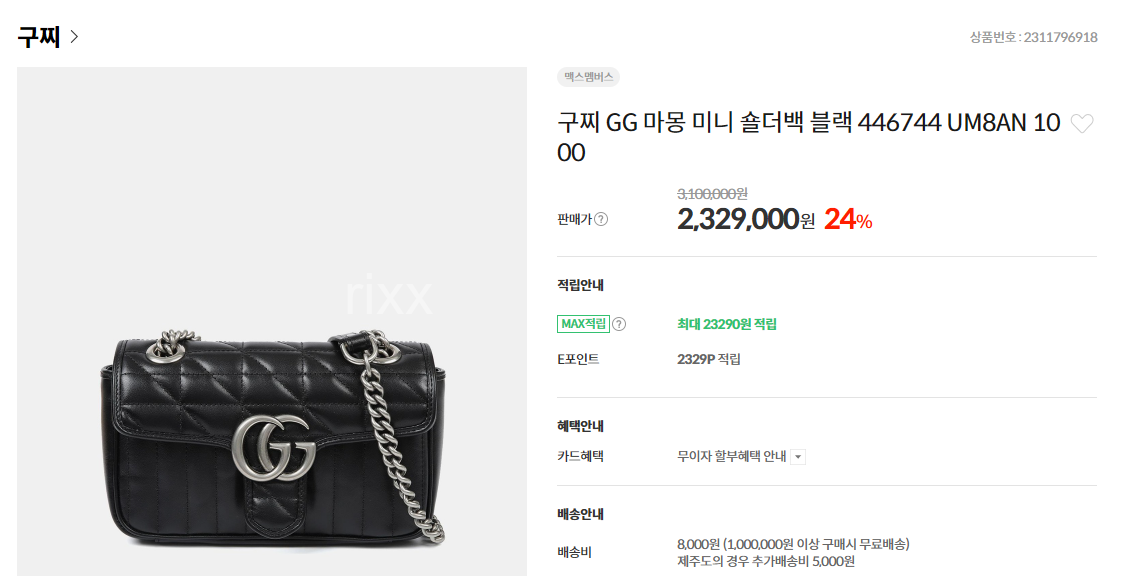
Task: Click the 2329P 적립 E포인트 value
Action: 709,359
